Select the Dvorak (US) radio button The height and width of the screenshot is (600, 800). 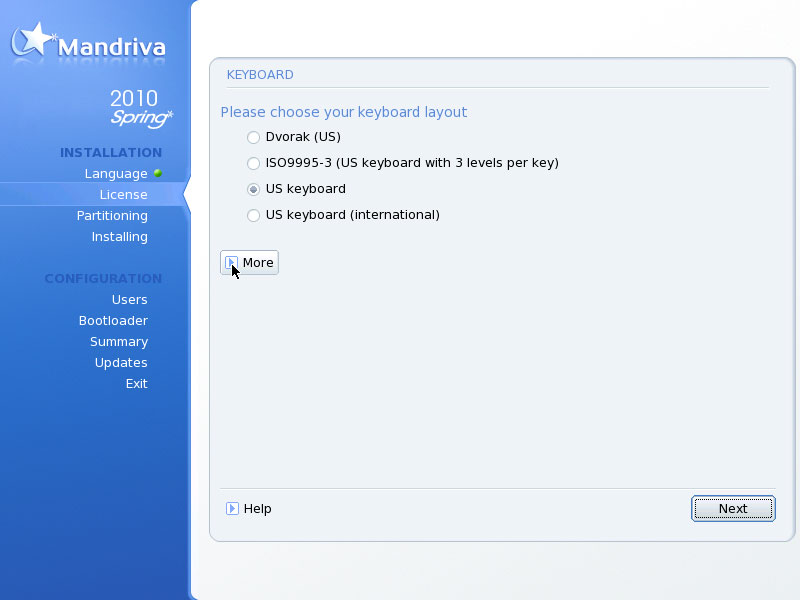[x=253, y=137]
